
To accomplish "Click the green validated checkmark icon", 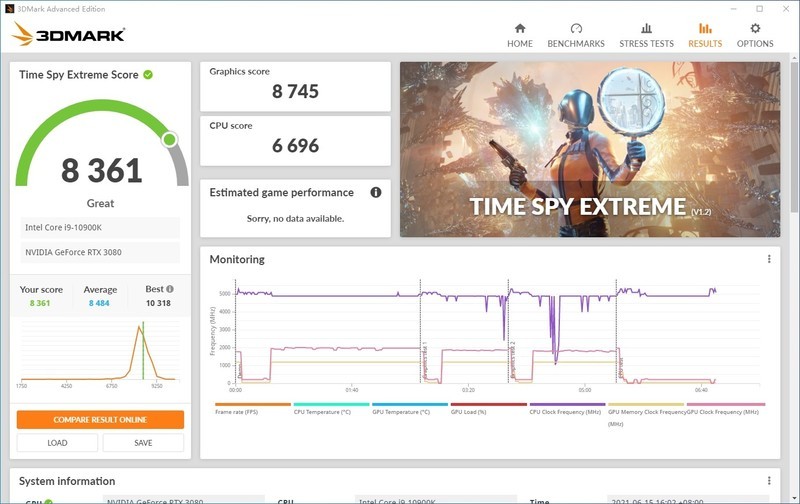I will [148, 74].
